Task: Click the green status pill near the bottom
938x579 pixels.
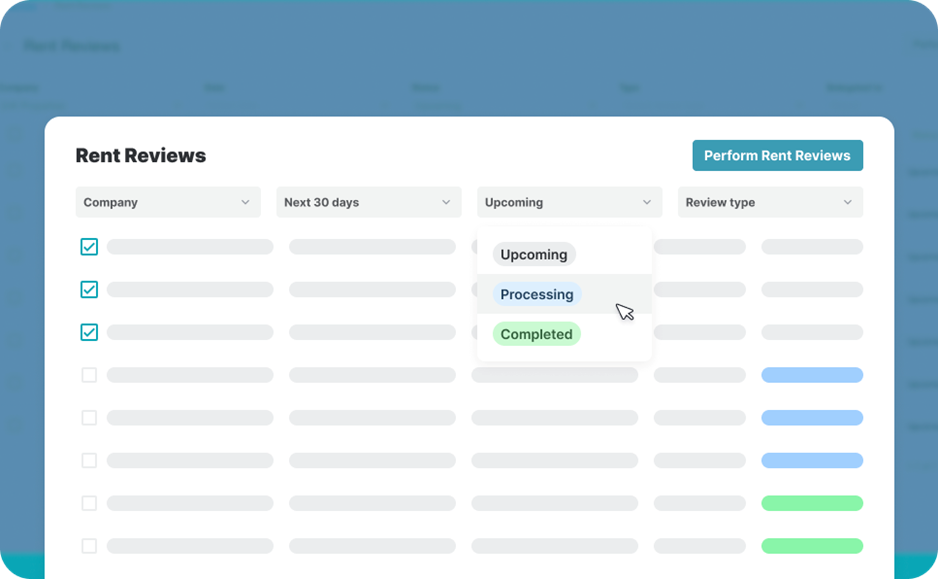Action: pos(812,502)
